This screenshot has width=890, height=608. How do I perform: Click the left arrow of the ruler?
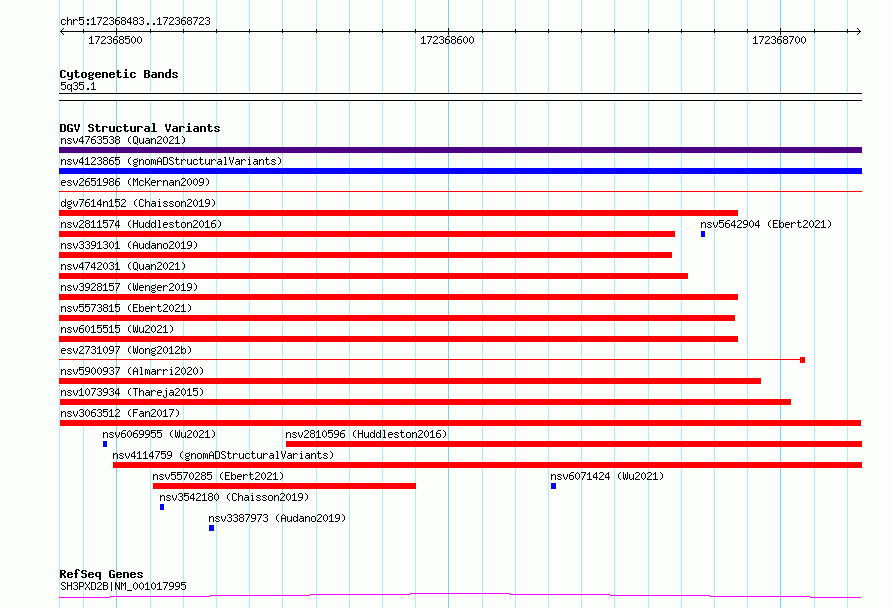(62, 32)
